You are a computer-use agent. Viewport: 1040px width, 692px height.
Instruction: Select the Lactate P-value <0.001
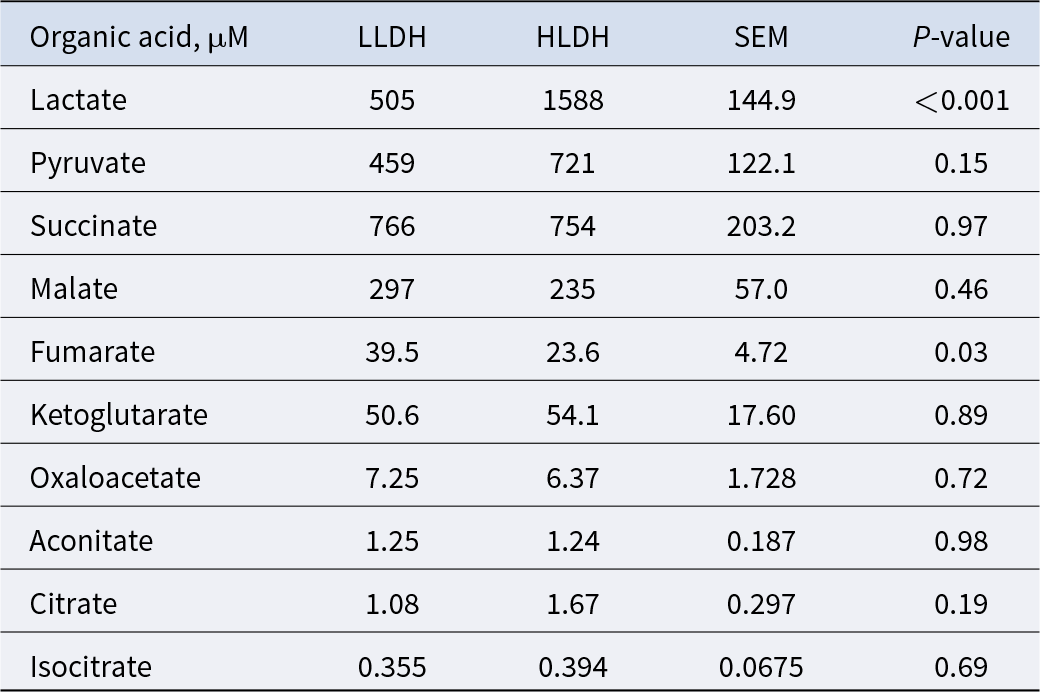(962, 100)
